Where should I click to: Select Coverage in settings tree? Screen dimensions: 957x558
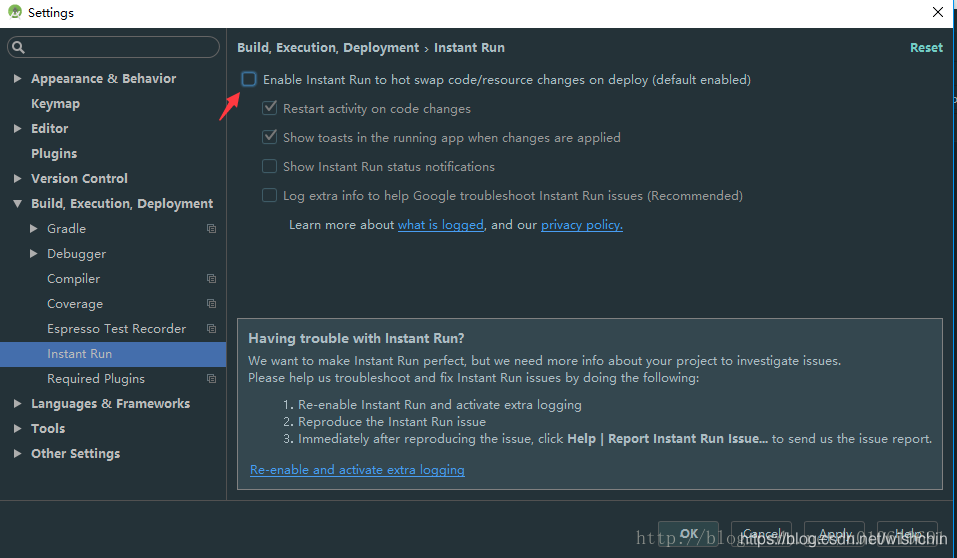pos(75,303)
